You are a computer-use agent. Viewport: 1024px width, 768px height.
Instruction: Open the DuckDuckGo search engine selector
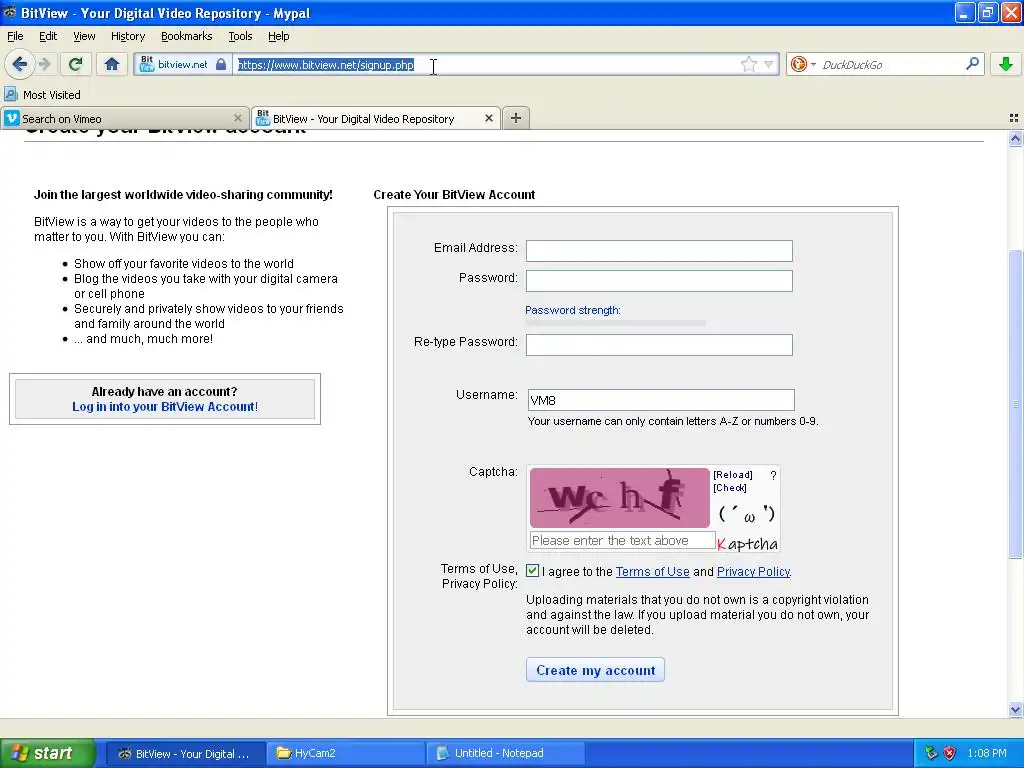pos(802,64)
